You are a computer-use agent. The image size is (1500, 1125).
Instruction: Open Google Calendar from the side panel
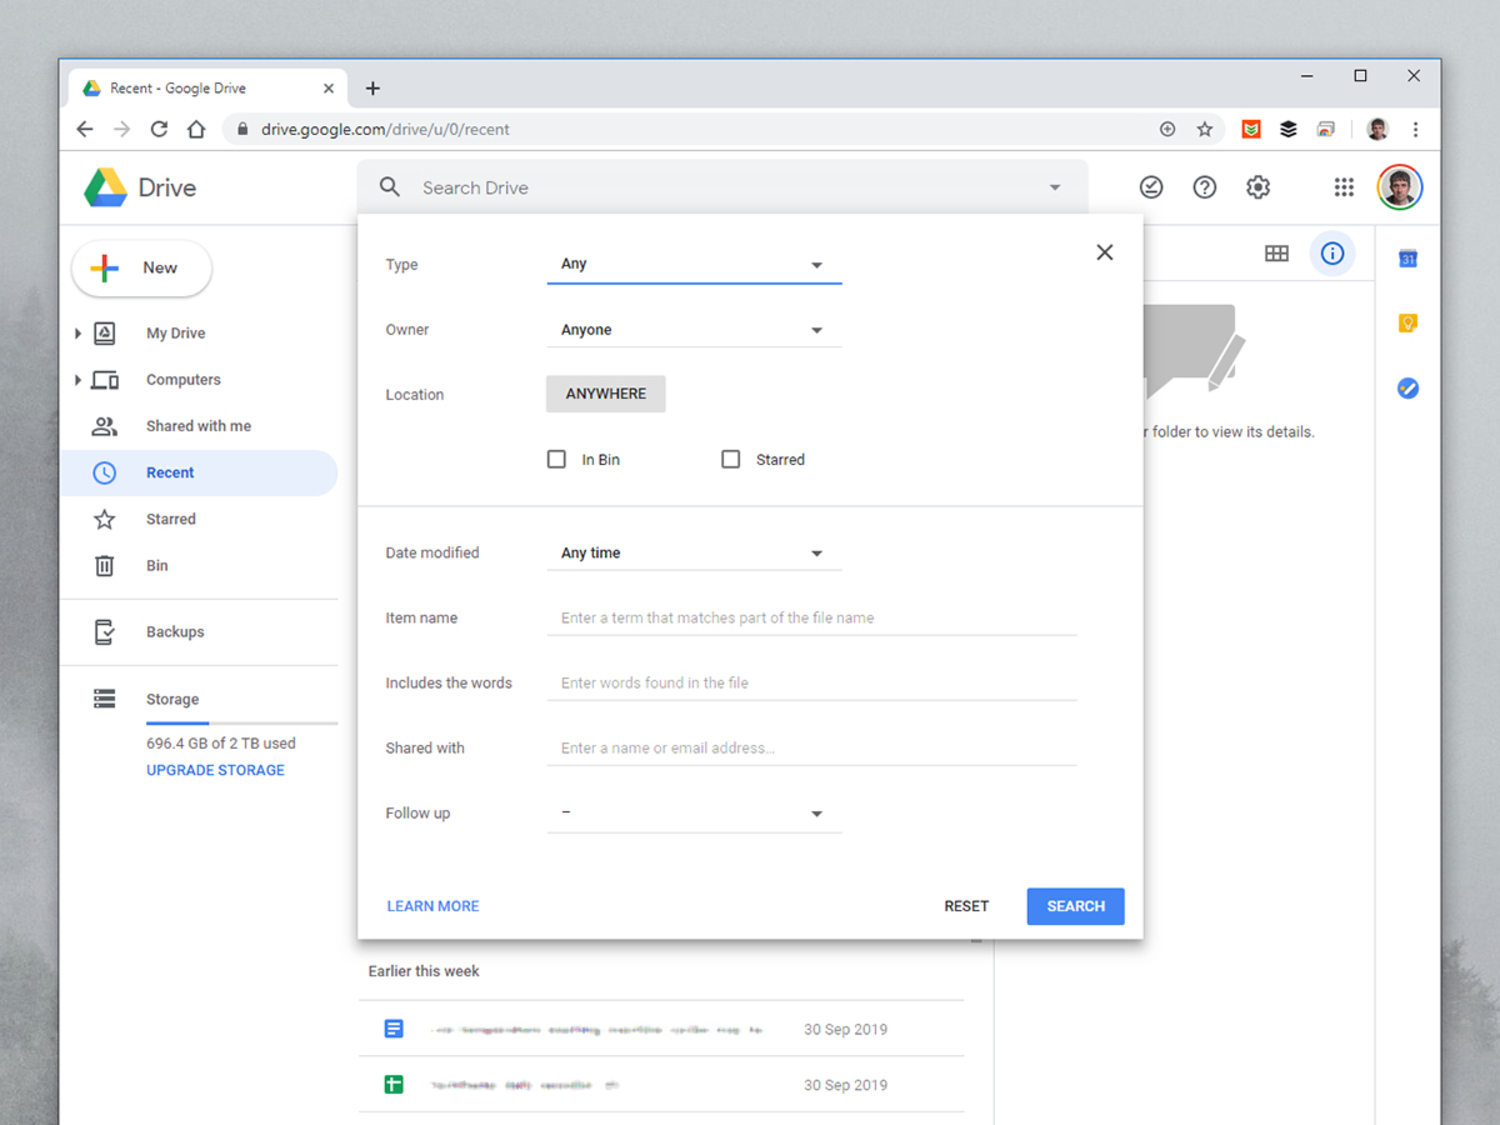point(1408,258)
